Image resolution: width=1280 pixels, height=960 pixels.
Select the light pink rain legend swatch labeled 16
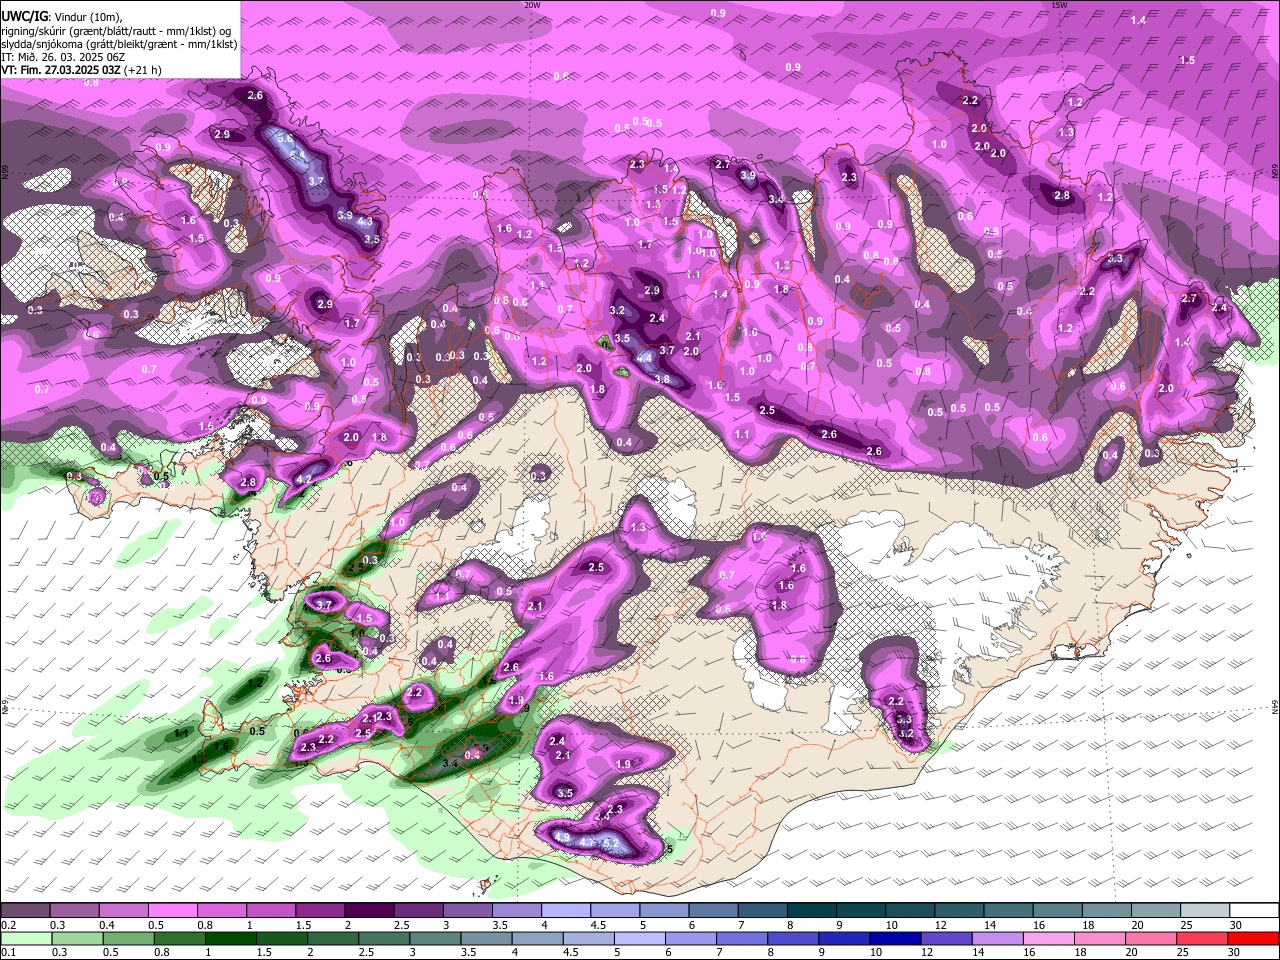[1049, 938]
